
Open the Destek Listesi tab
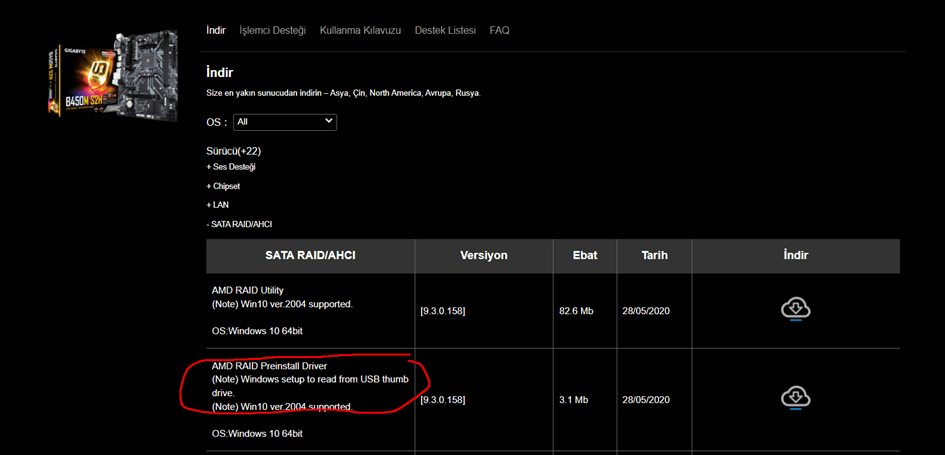click(445, 30)
